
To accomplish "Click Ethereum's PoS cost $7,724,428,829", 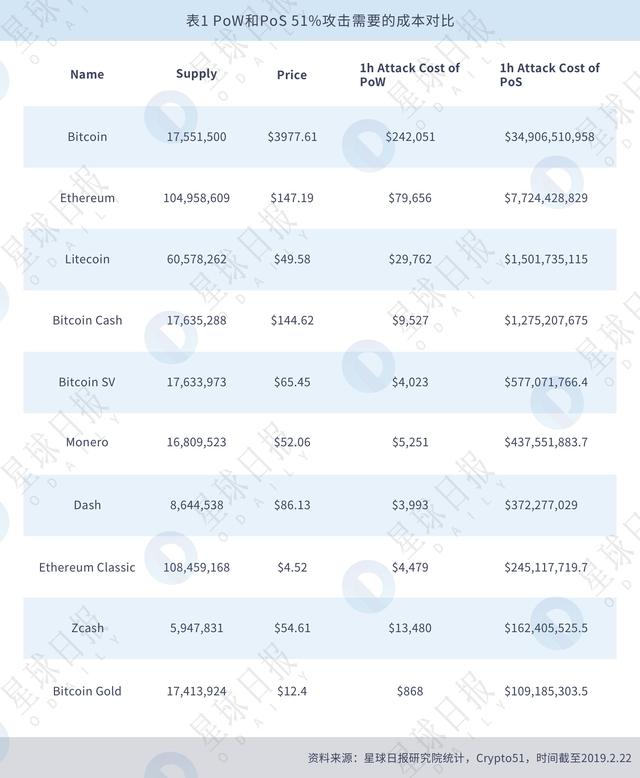I will coord(546,198).
